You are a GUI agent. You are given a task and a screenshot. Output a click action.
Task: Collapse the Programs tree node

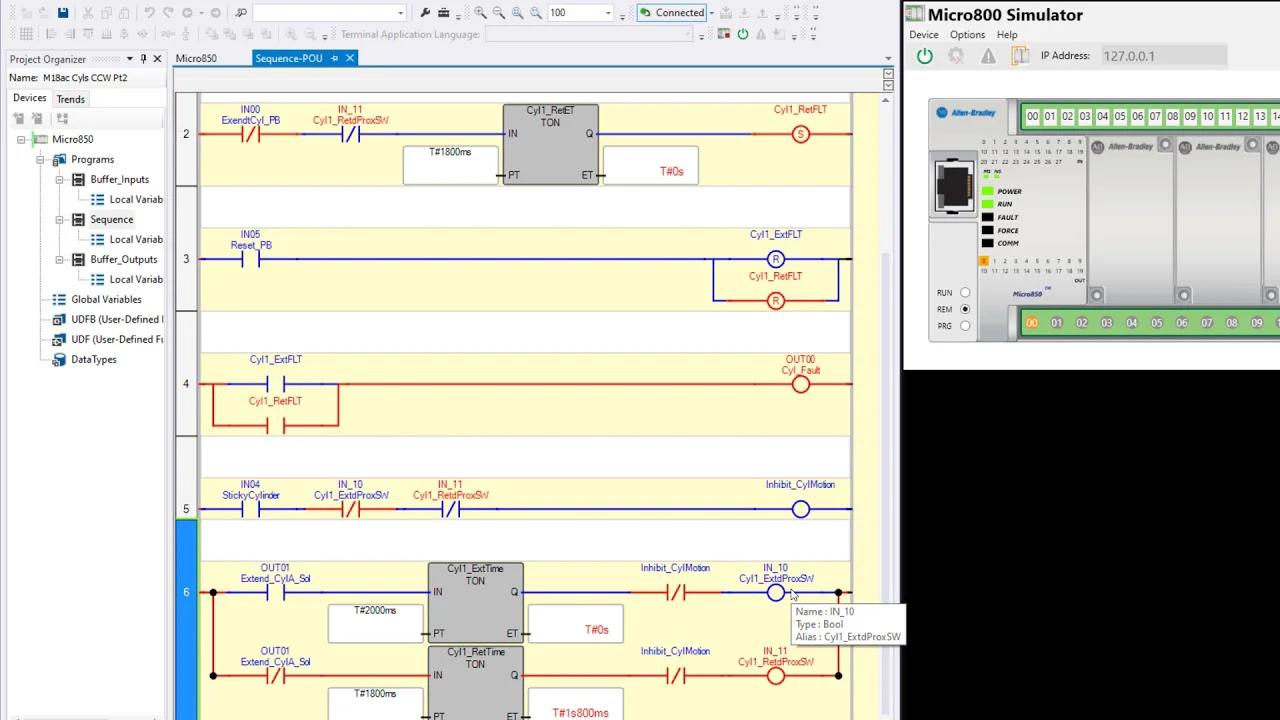point(41,159)
